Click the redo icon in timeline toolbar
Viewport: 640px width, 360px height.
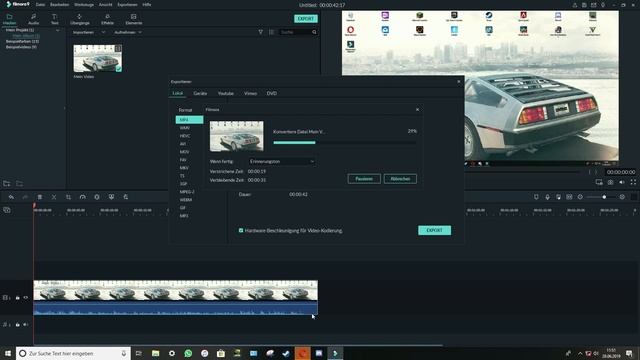[x=25, y=197]
